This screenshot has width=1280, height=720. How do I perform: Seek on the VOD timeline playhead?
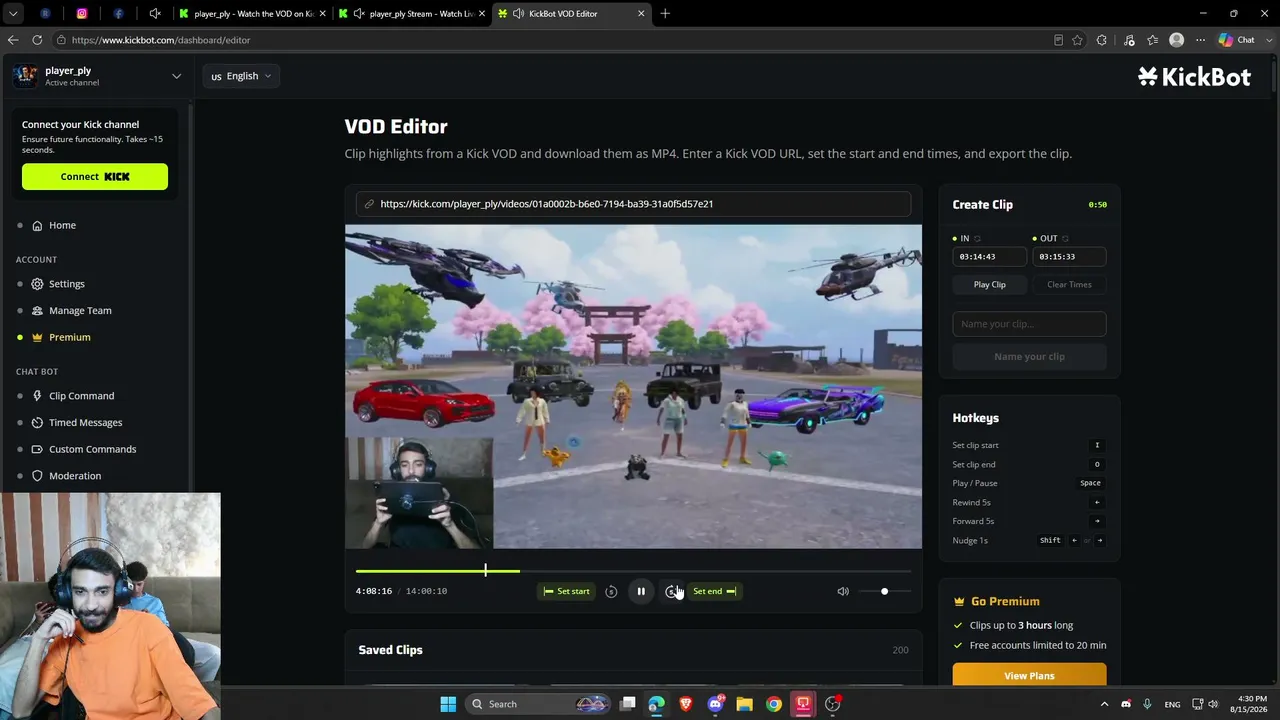click(485, 571)
